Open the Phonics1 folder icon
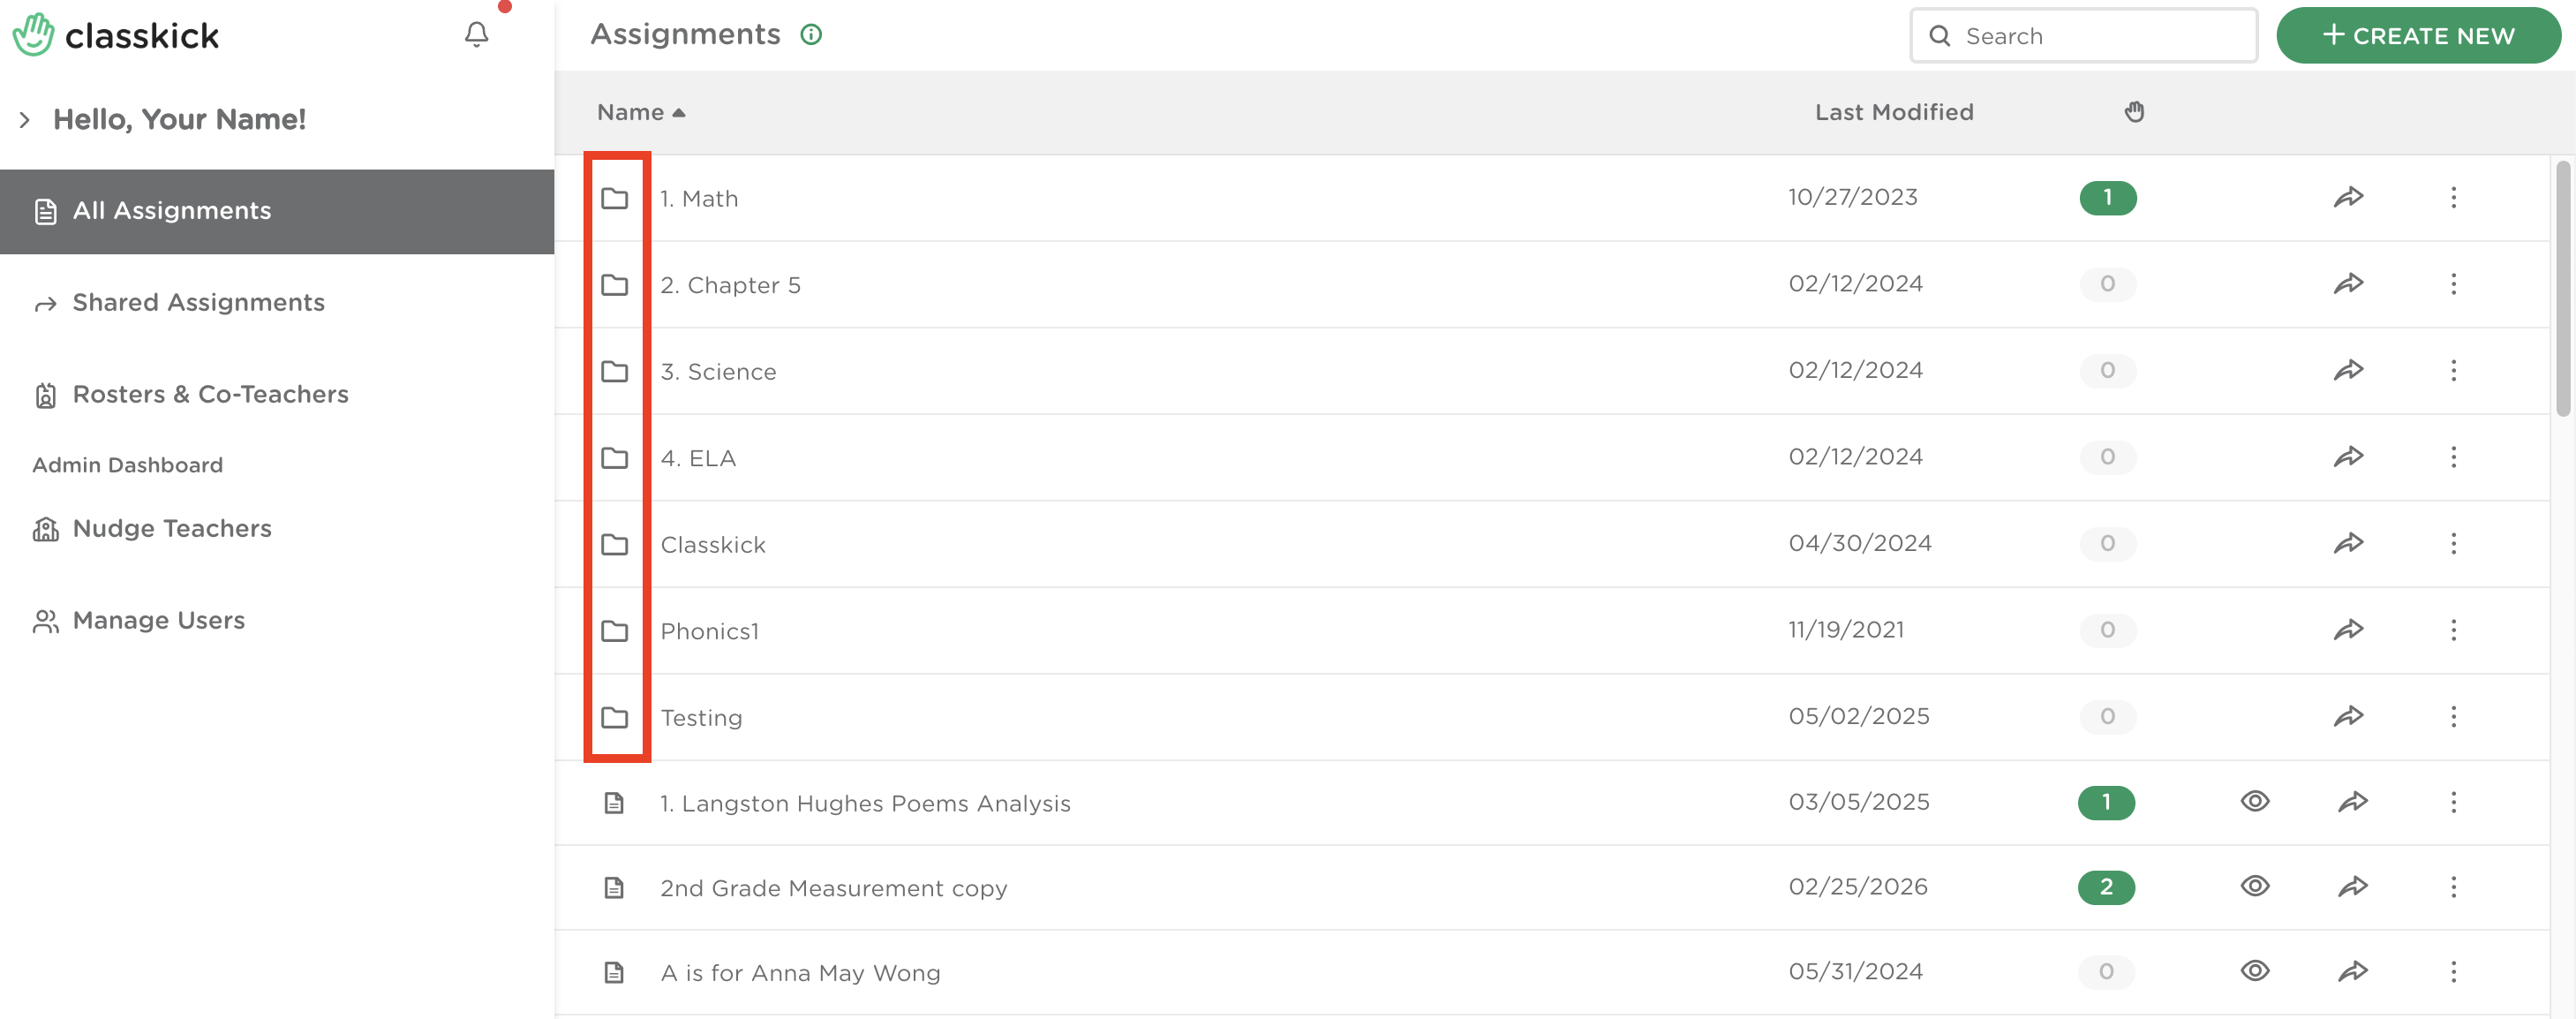Image resolution: width=2576 pixels, height=1019 pixels. pos(615,631)
